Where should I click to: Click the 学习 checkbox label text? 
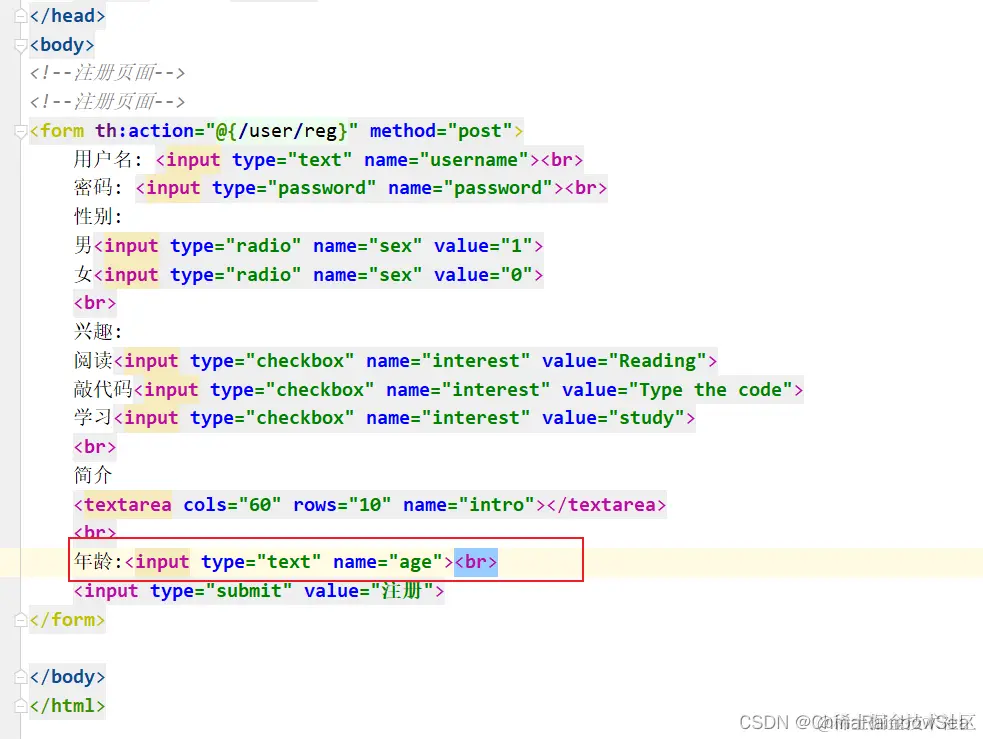tap(93, 417)
